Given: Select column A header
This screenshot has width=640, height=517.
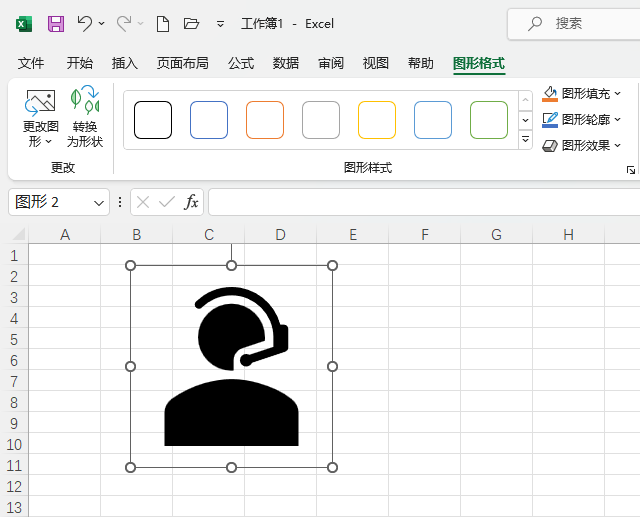Looking at the screenshot, I should click(64, 235).
